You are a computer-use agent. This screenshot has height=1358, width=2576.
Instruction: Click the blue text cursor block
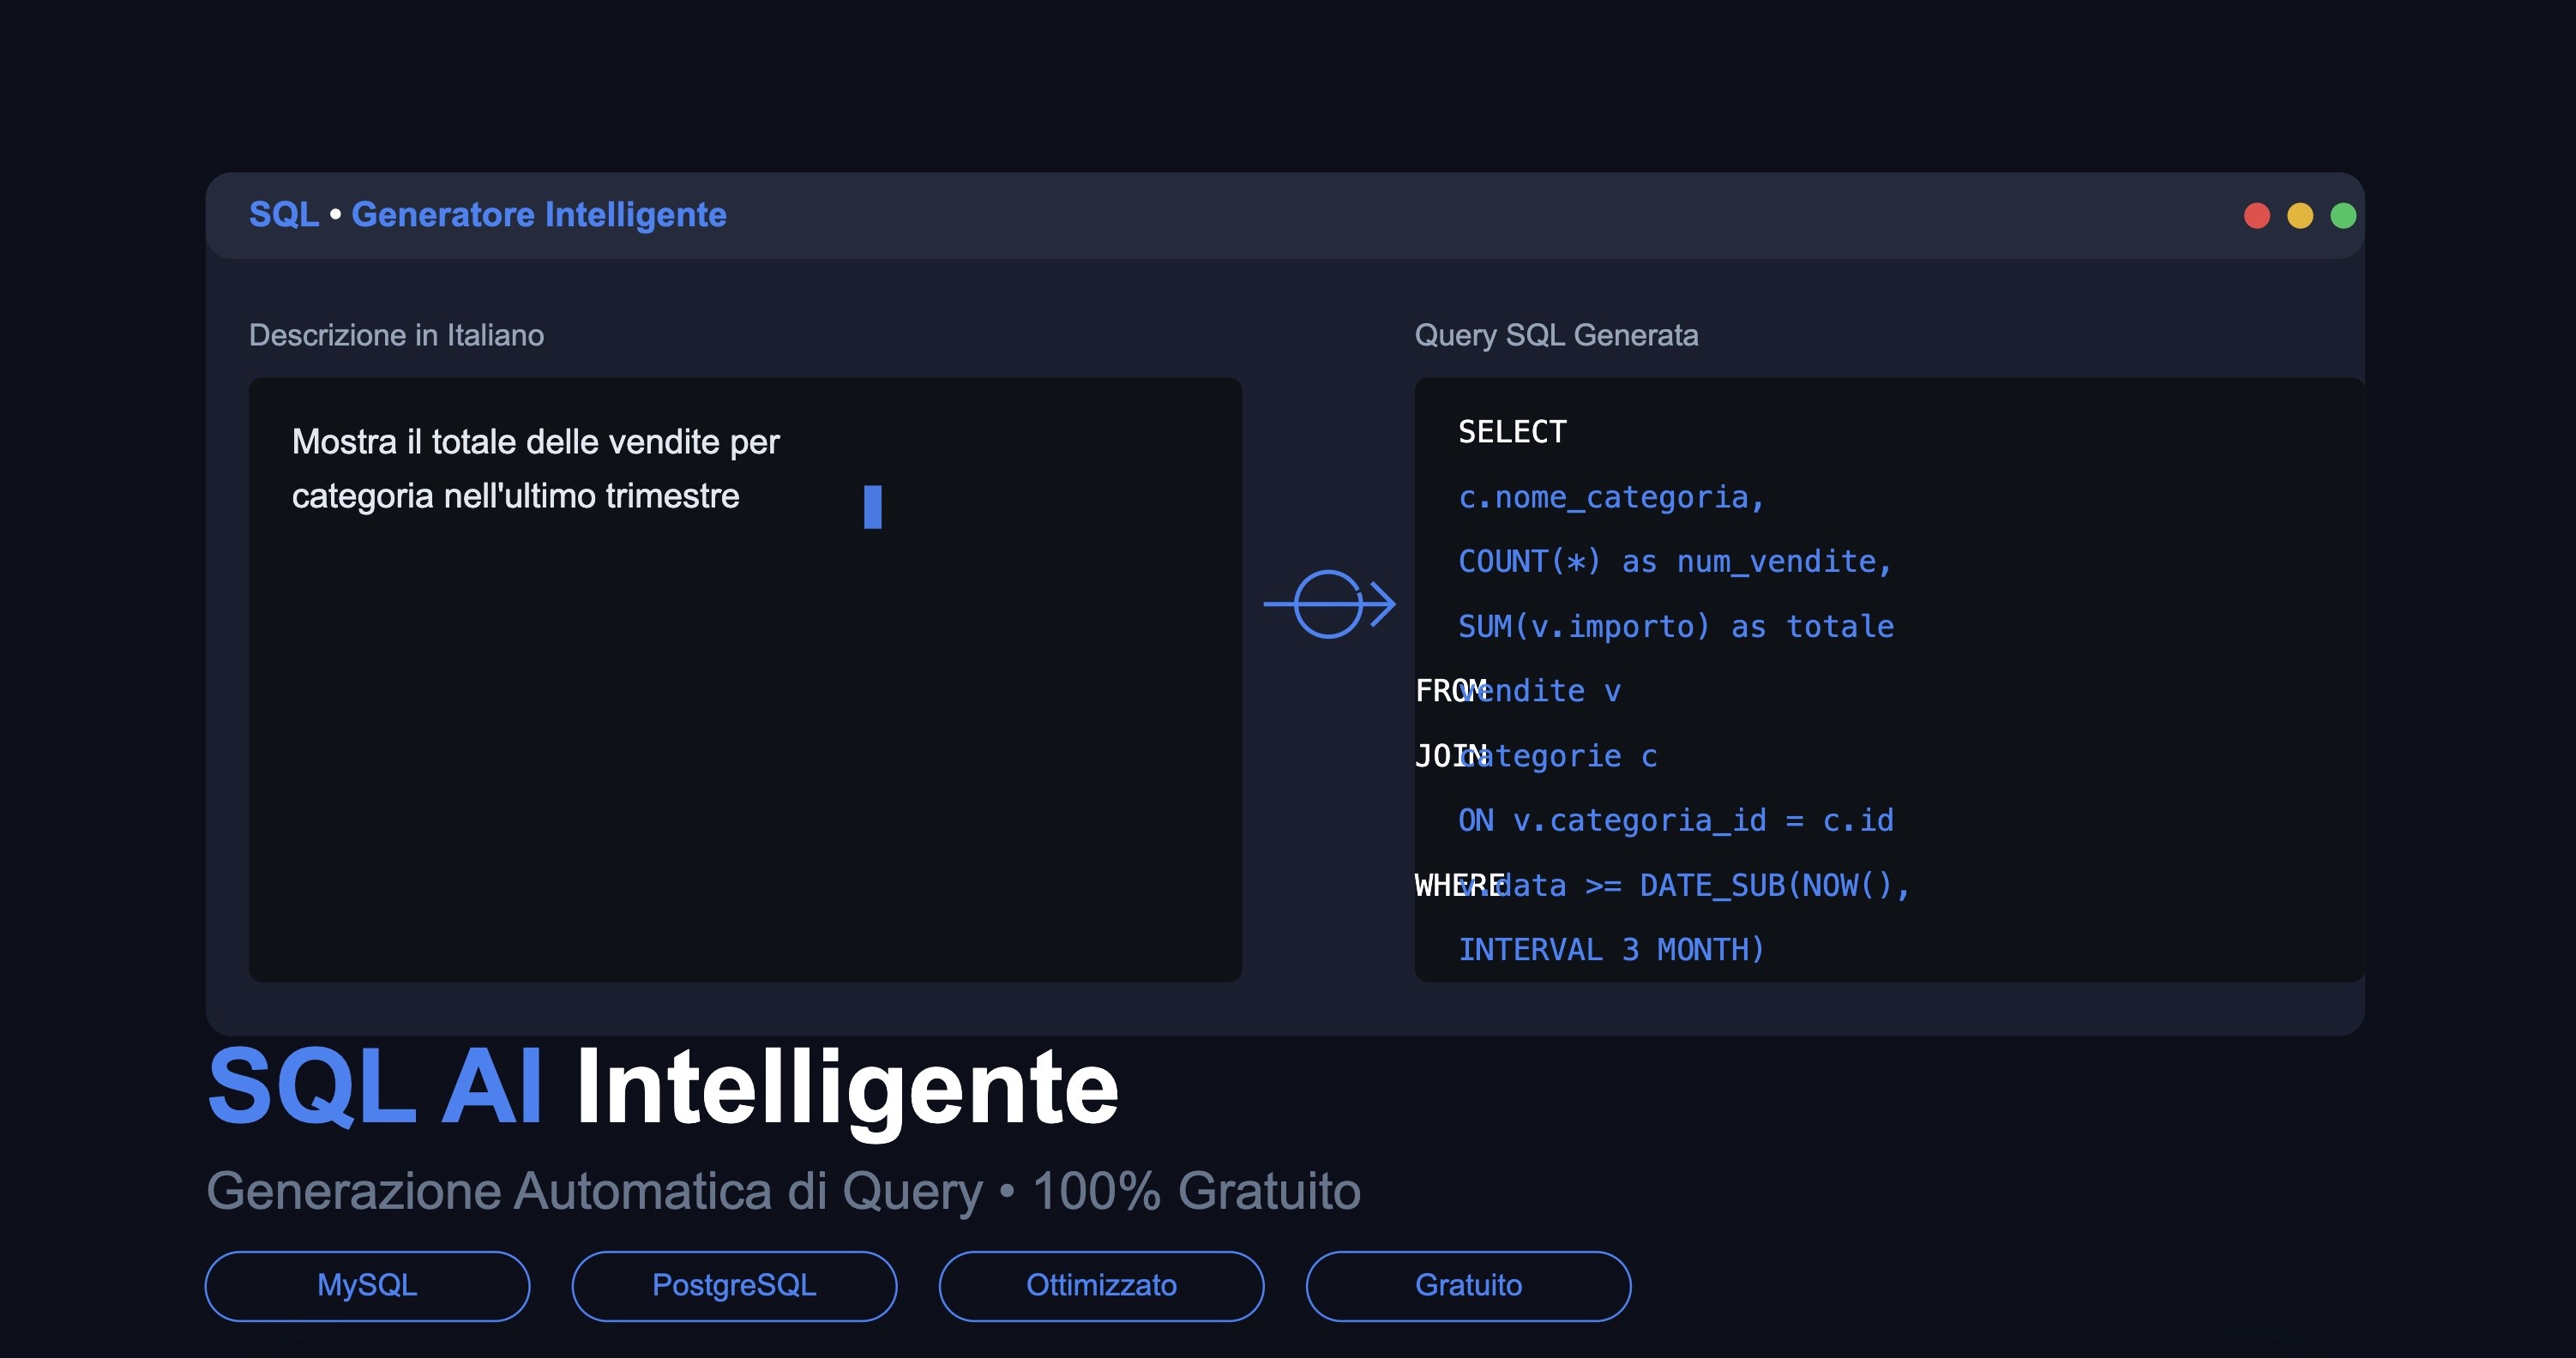pyautogui.click(x=873, y=507)
